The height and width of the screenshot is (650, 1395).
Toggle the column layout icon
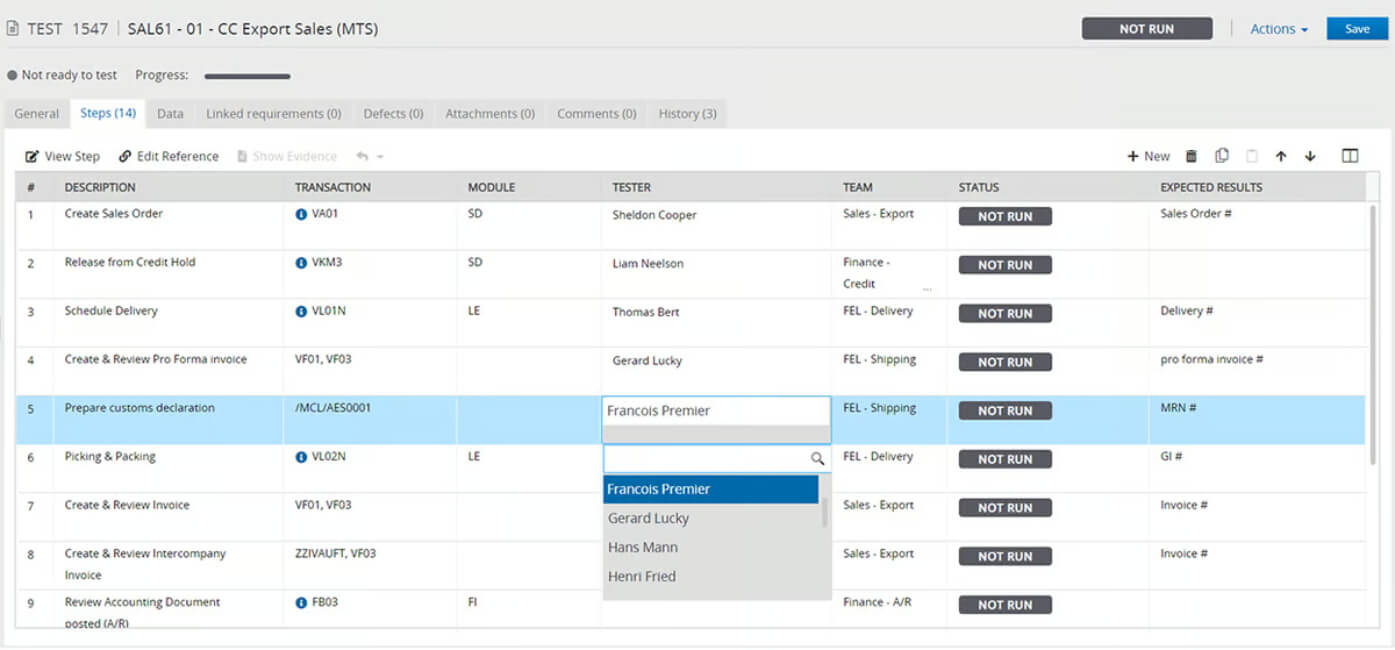click(1350, 156)
